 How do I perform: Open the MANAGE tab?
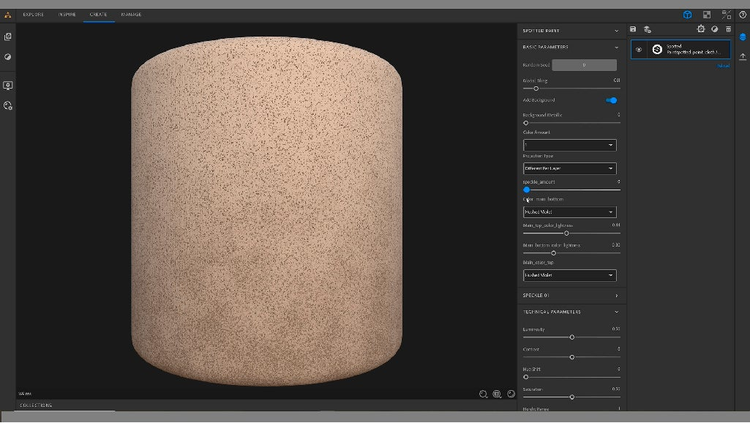[x=131, y=14]
